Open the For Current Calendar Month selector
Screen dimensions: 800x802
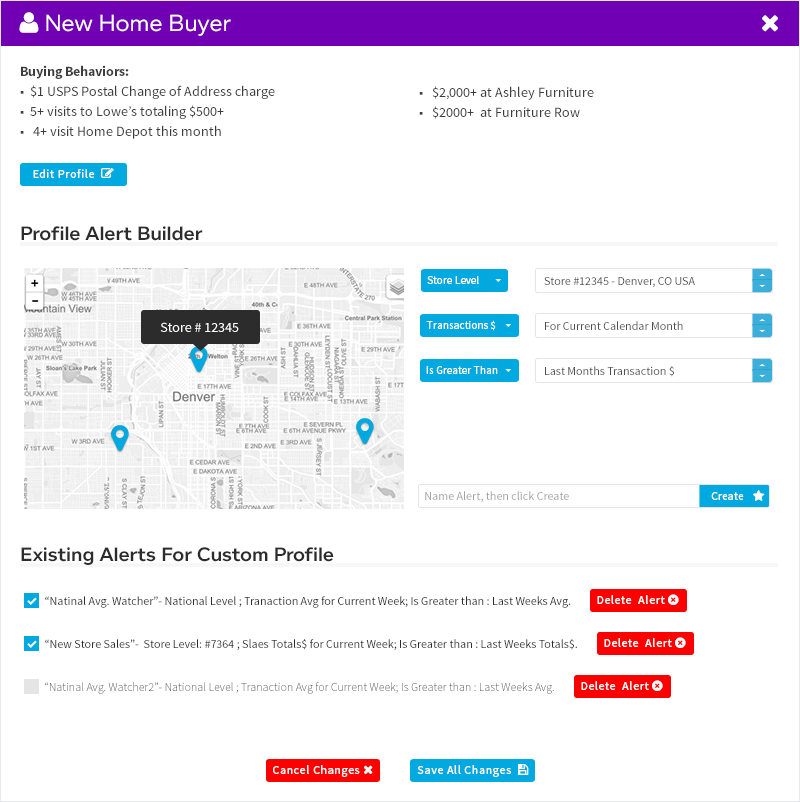pos(654,326)
